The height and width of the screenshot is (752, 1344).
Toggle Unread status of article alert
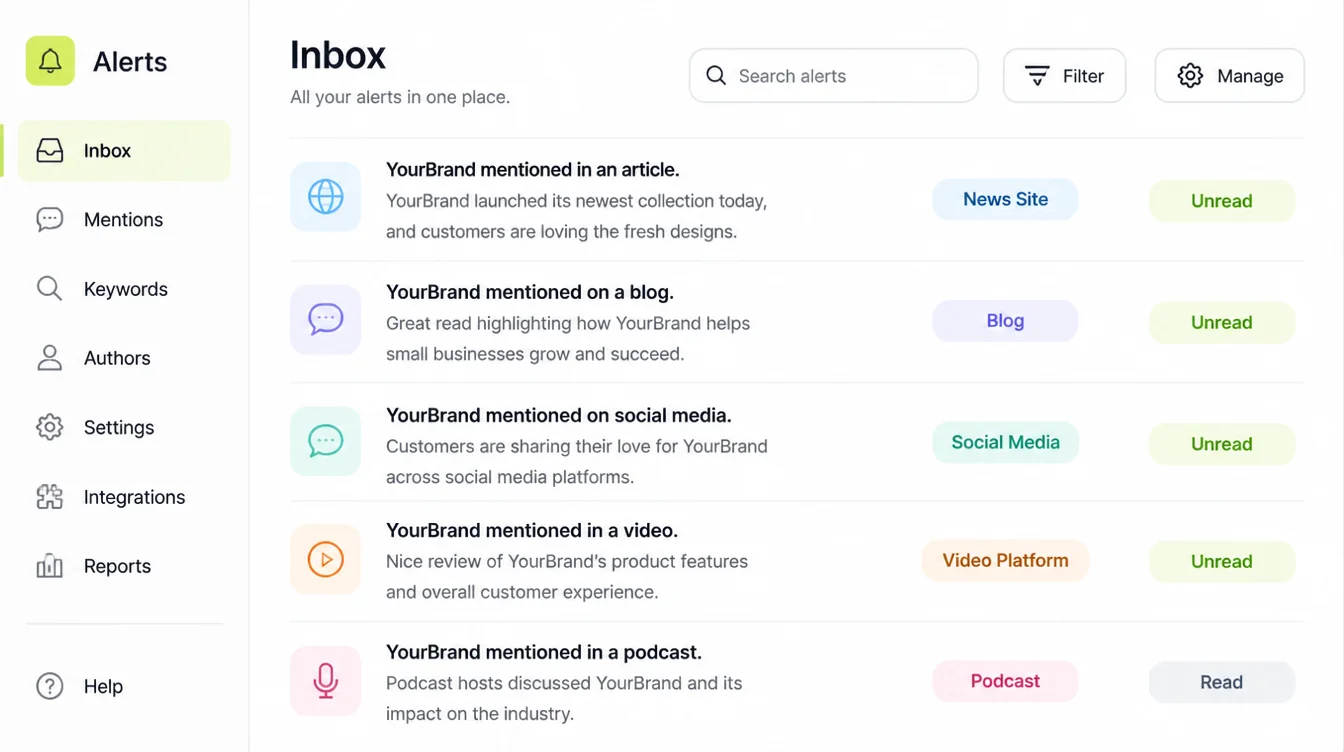tap(1222, 201)
